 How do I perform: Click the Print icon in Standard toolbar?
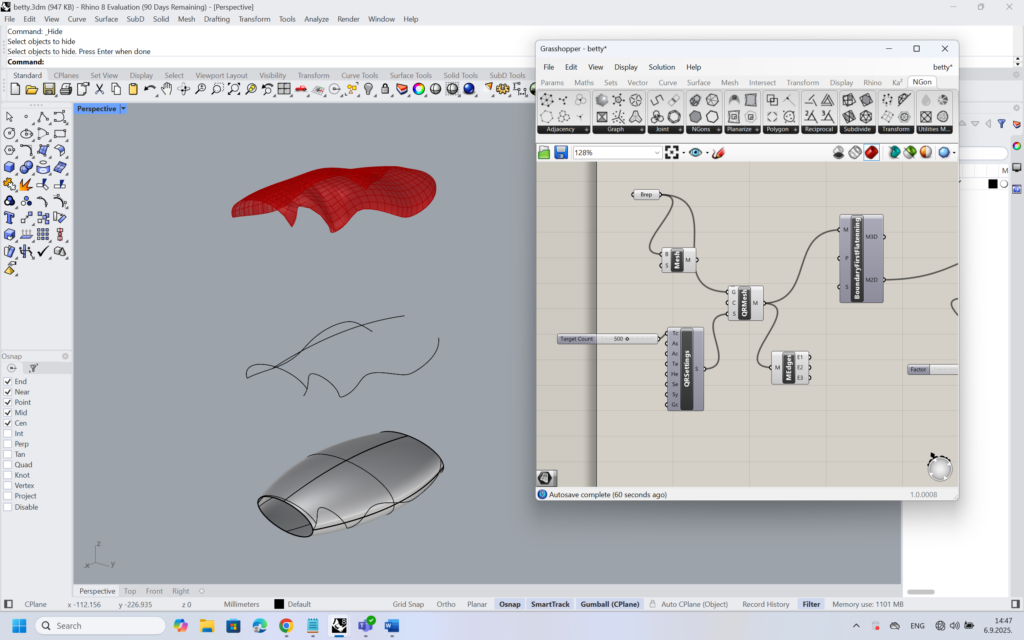pyautogui.click(x=66, y=89)
